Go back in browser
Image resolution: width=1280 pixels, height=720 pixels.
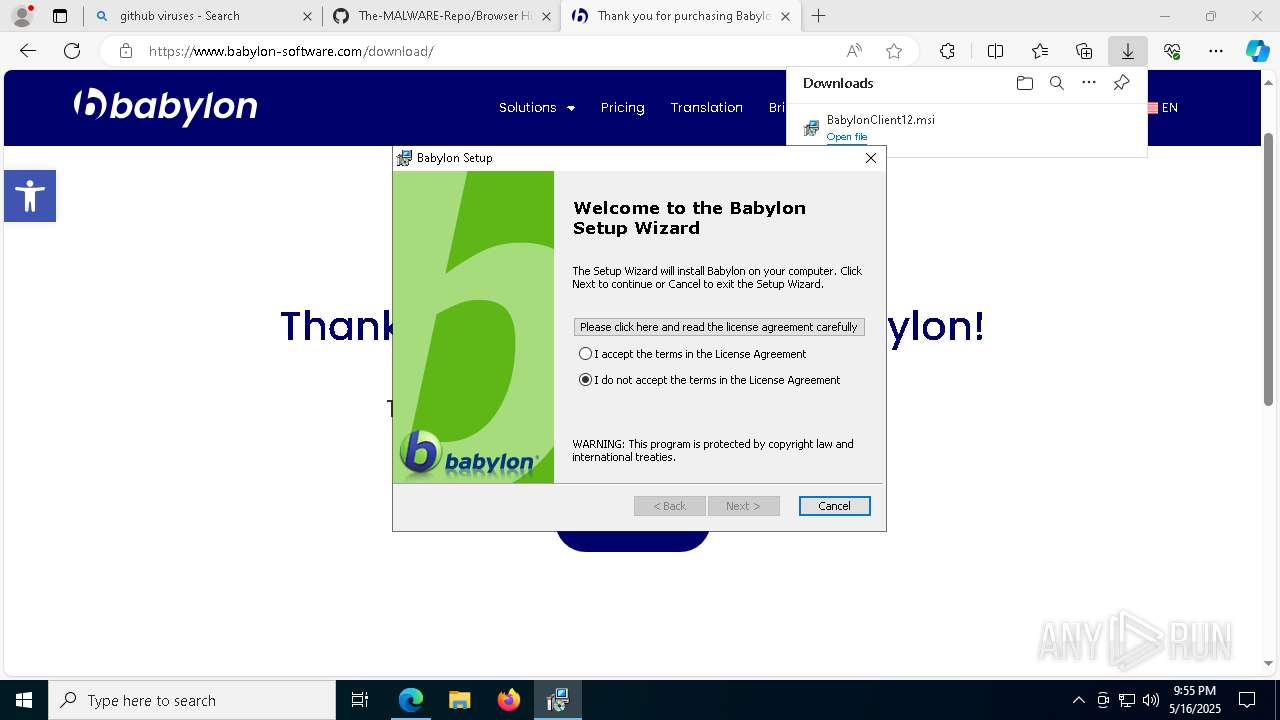coord(28,51)
